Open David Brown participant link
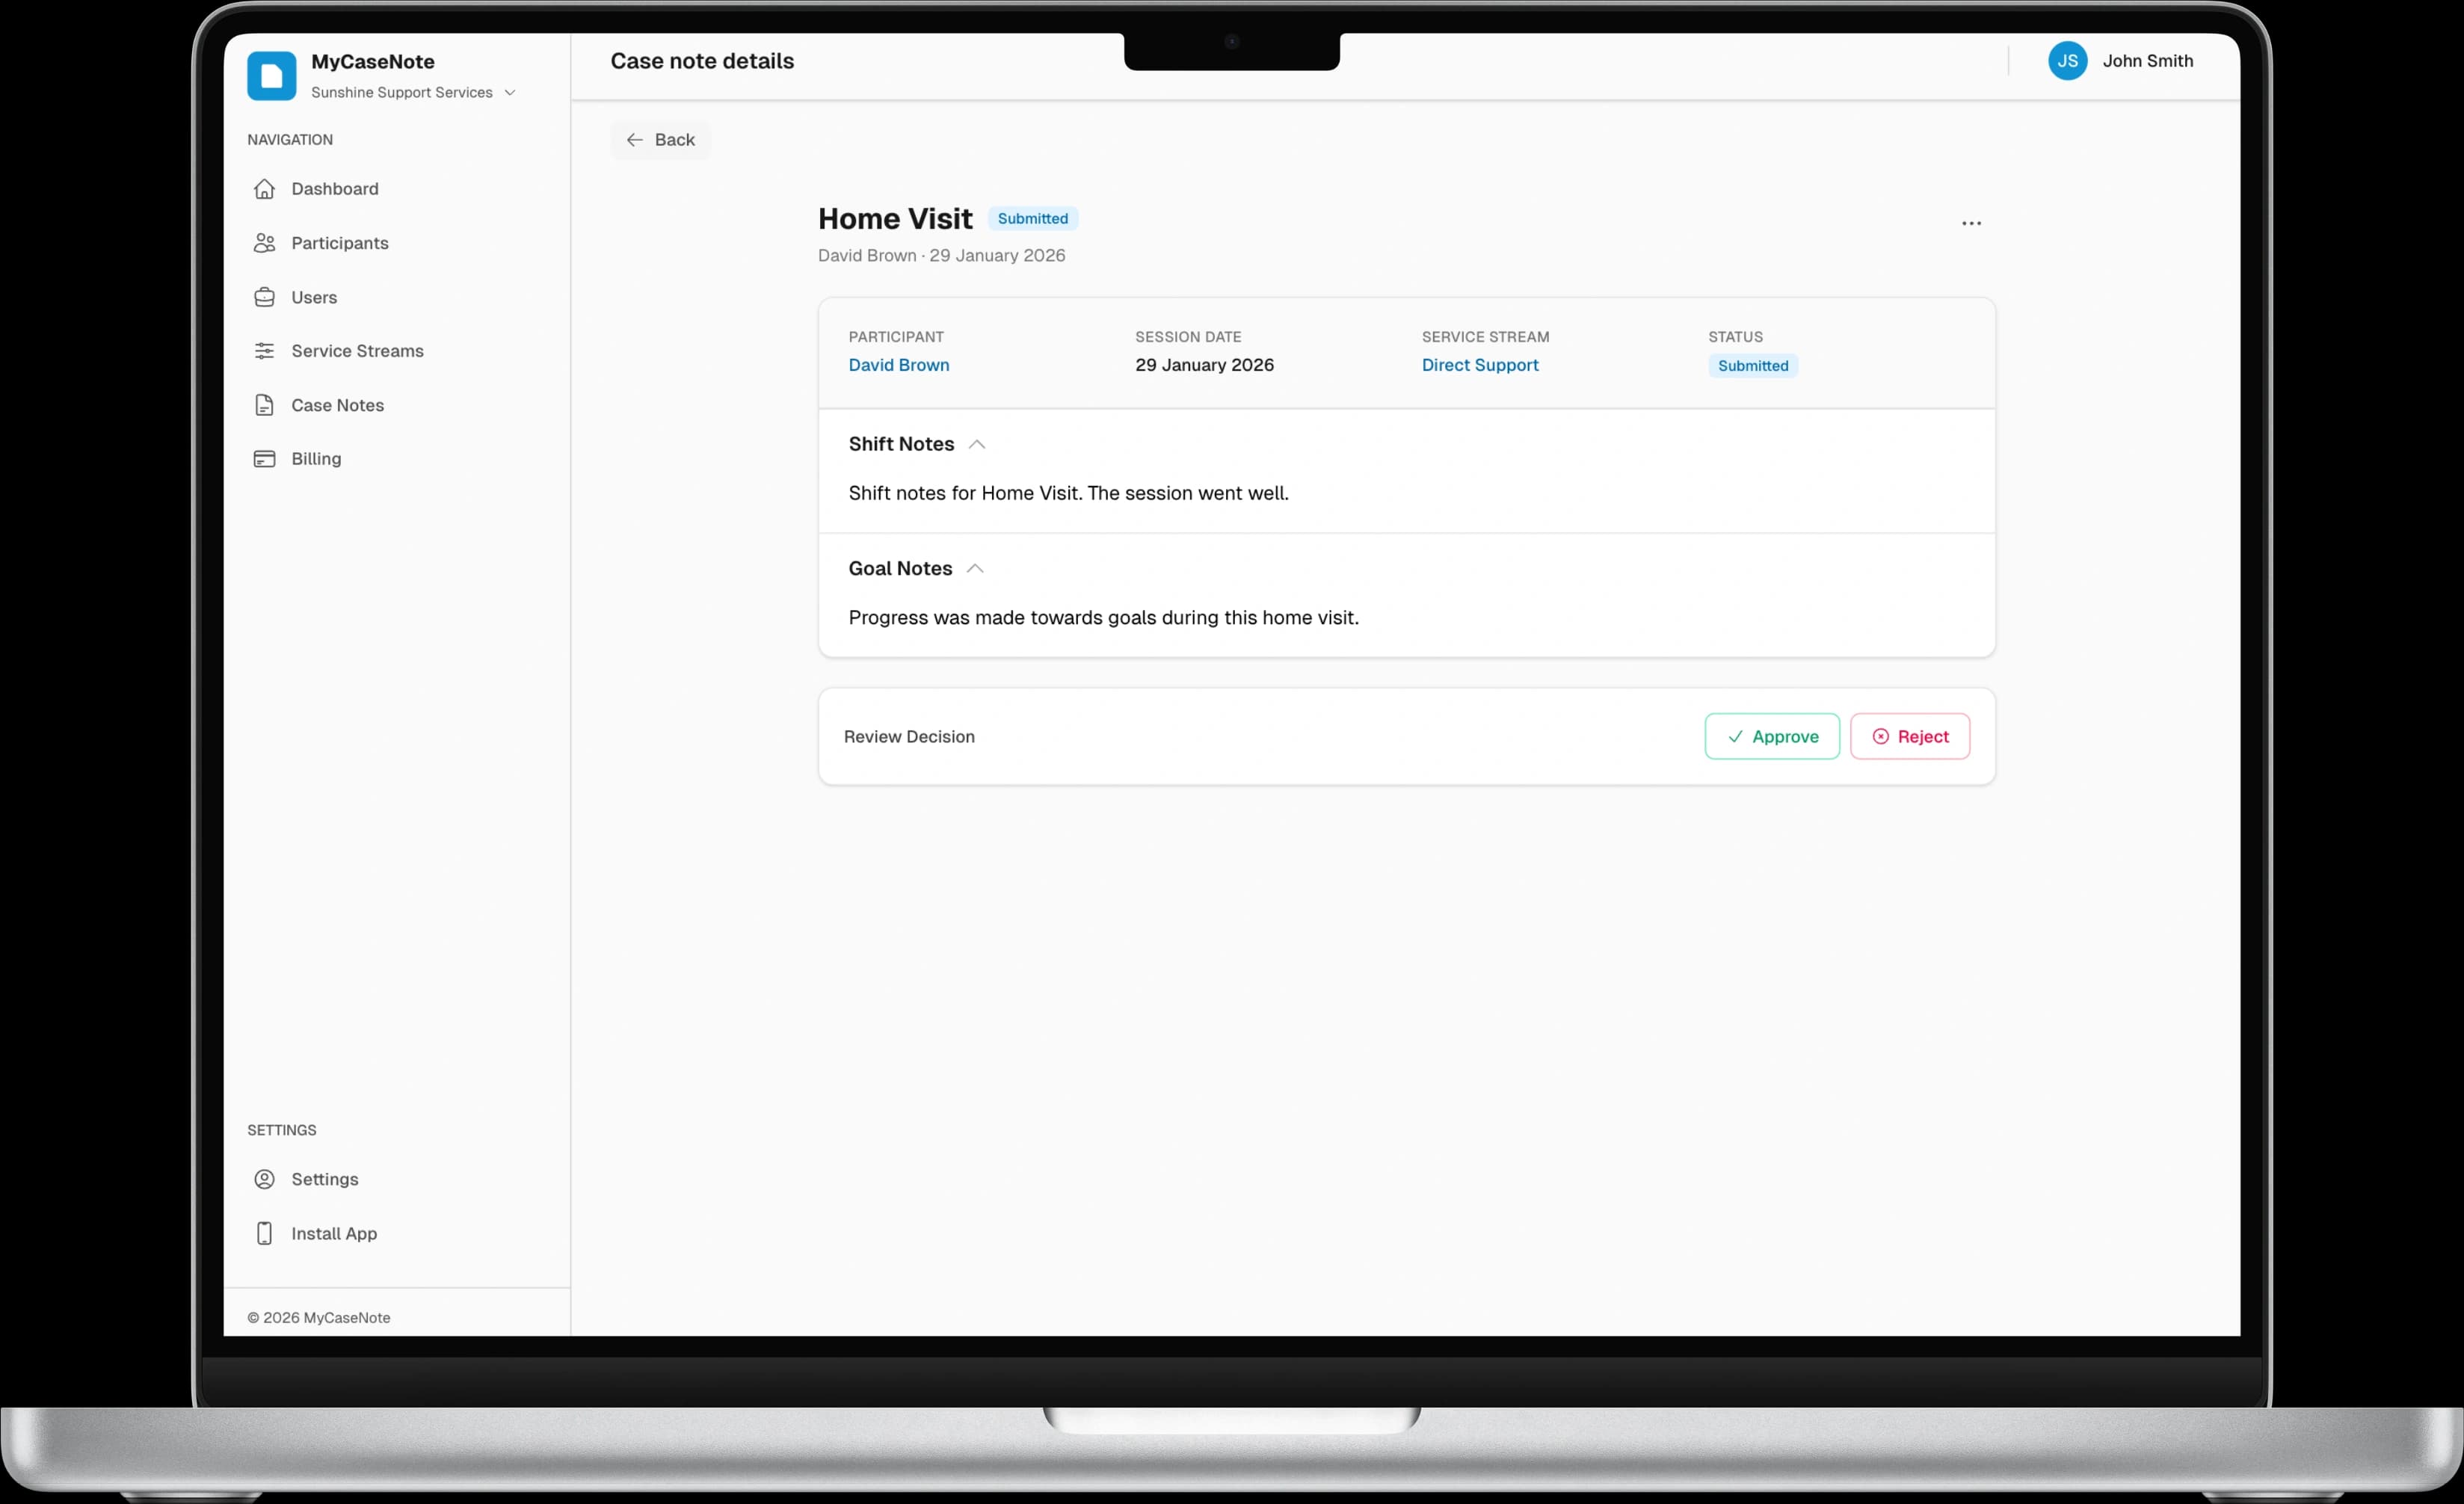This screenshot has width=2464, height=1504. (x=898, y=365)
